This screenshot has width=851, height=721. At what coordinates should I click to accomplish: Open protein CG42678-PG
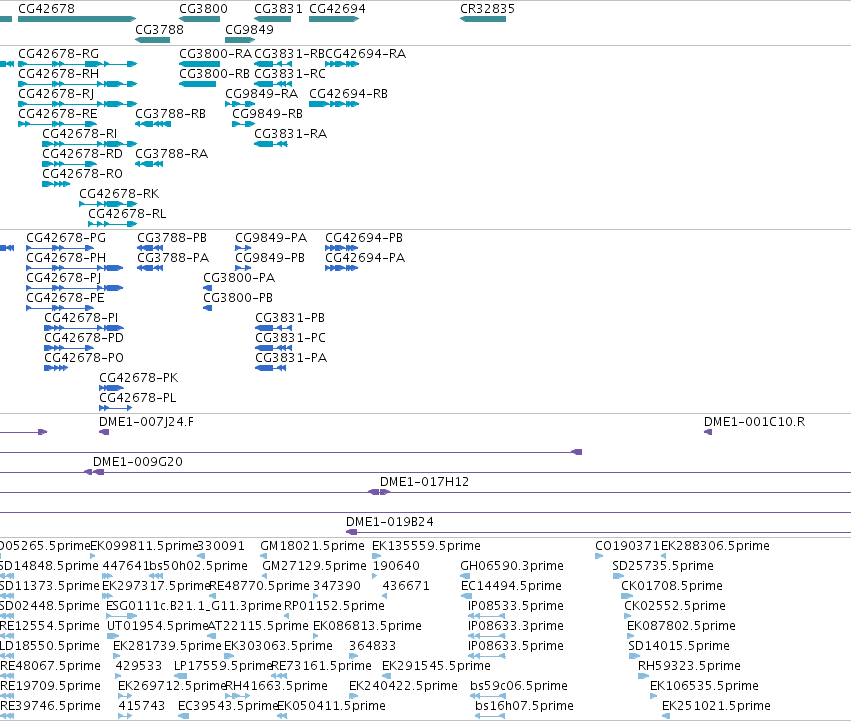pyautogui.click(x=66, y=238)
